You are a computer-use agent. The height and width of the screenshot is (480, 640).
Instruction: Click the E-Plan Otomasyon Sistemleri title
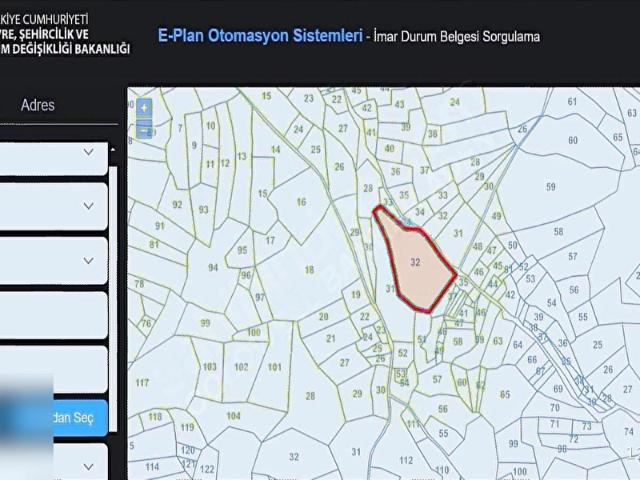(x=259, y=35)
